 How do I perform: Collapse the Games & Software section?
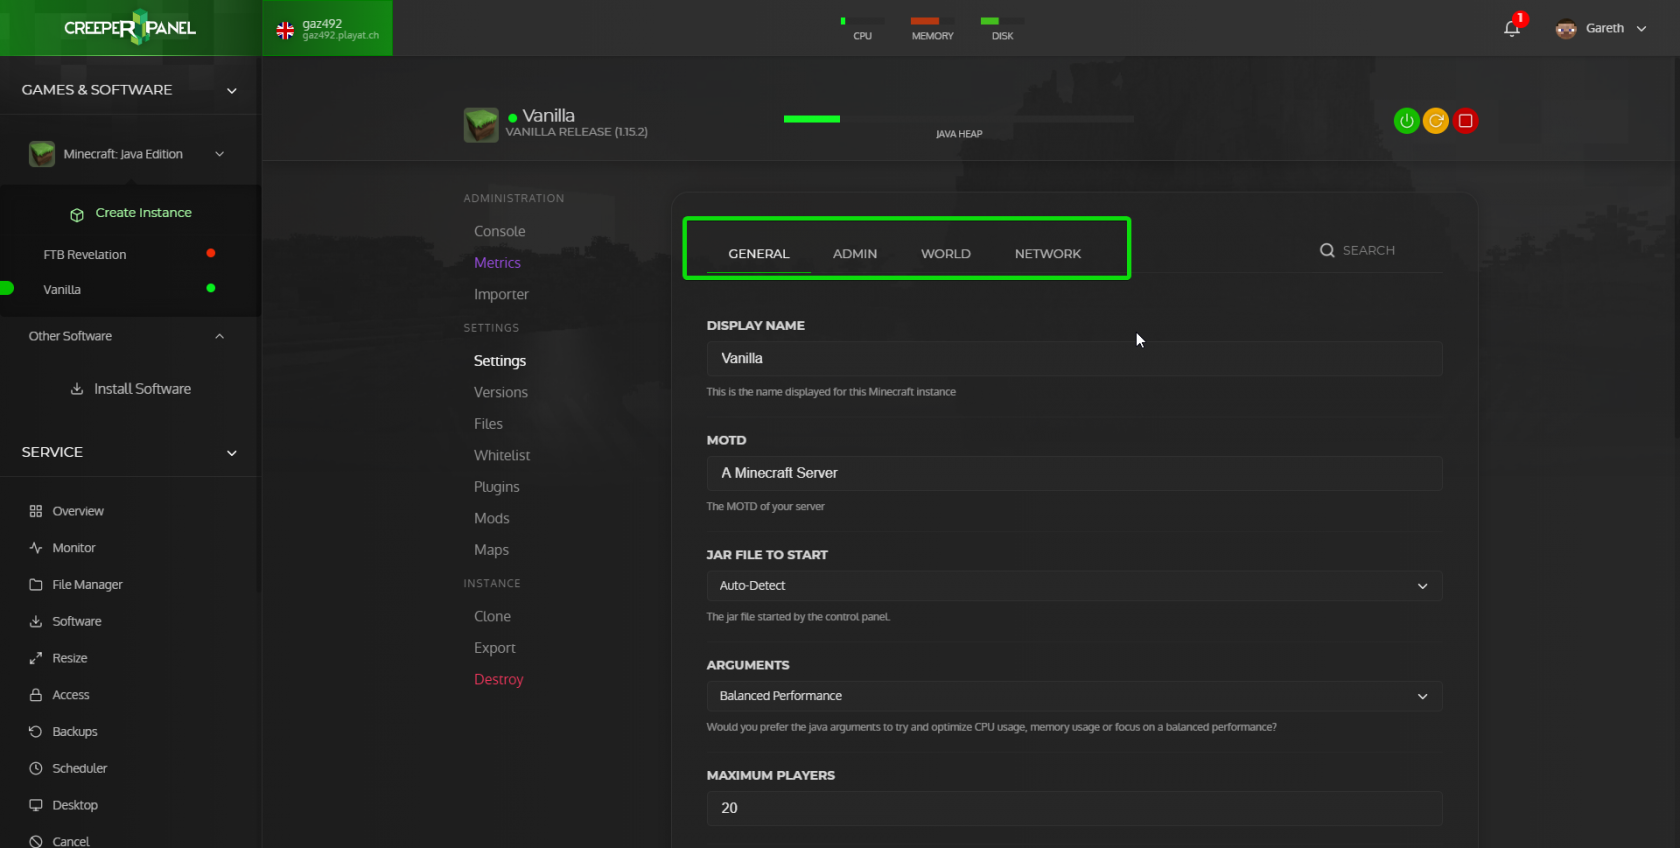tap(232, 91)
